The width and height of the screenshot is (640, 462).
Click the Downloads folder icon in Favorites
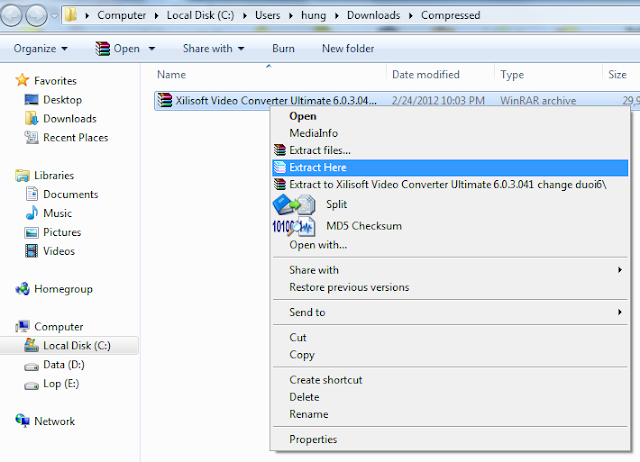click(31, 118)
